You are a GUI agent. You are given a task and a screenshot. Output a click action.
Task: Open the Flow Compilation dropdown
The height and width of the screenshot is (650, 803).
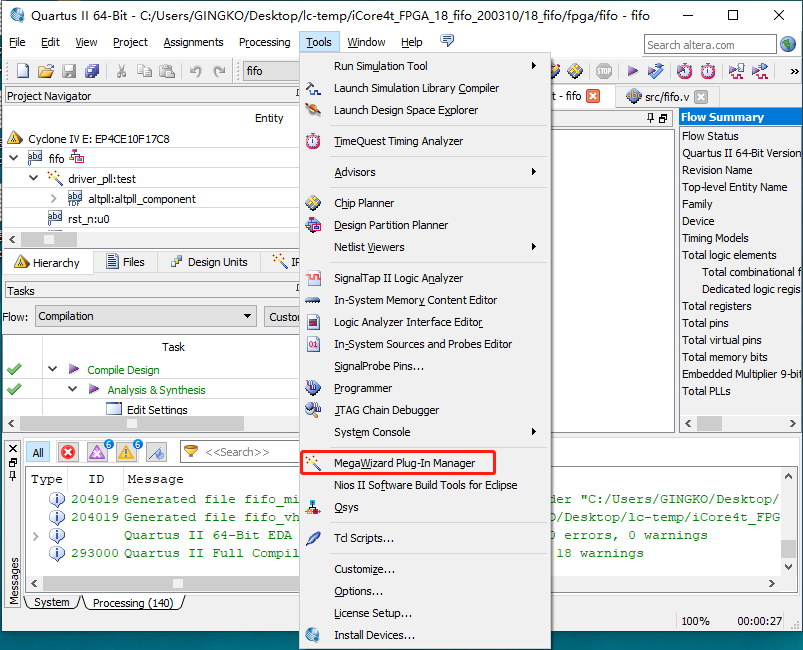click(x=146, y=316)
